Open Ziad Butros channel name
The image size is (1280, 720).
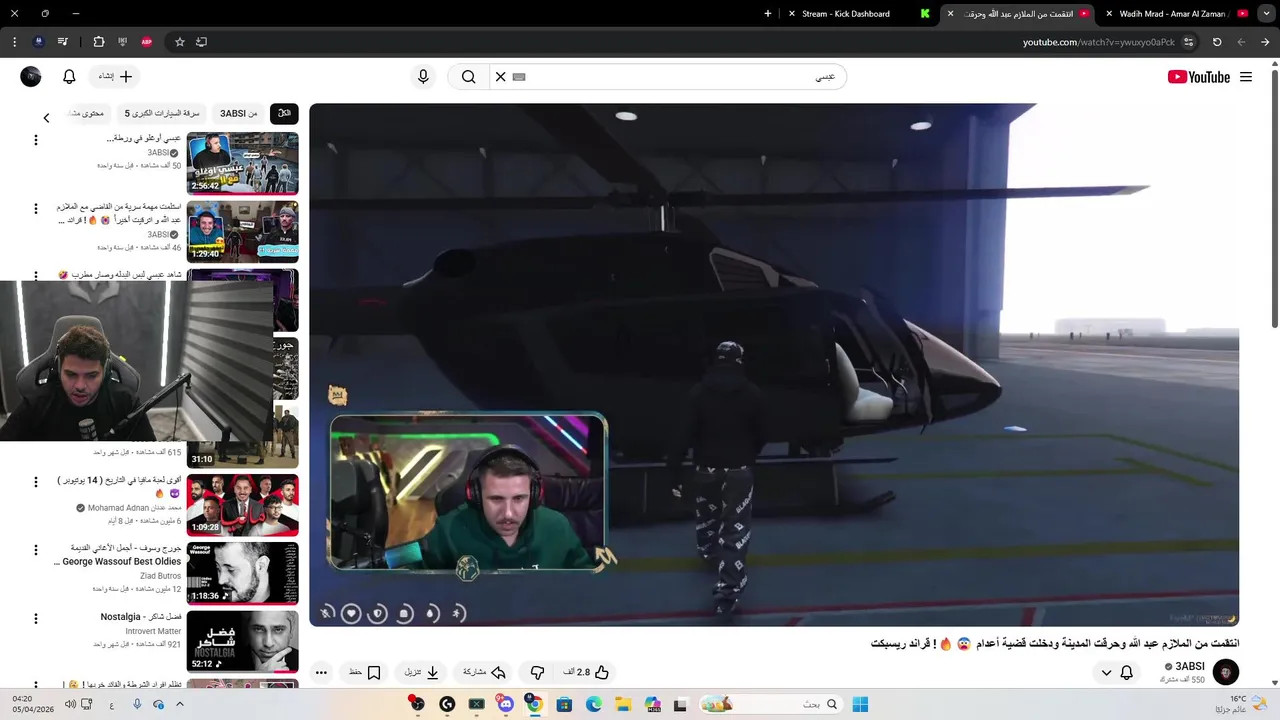tap(160, 576)
